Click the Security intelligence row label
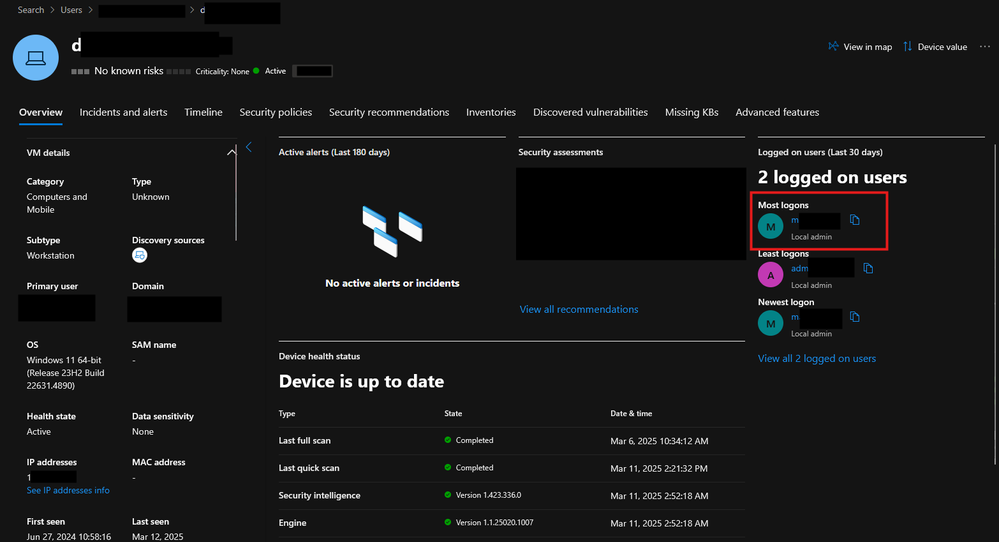Screen dimensions: 999x542 [319, 496]
